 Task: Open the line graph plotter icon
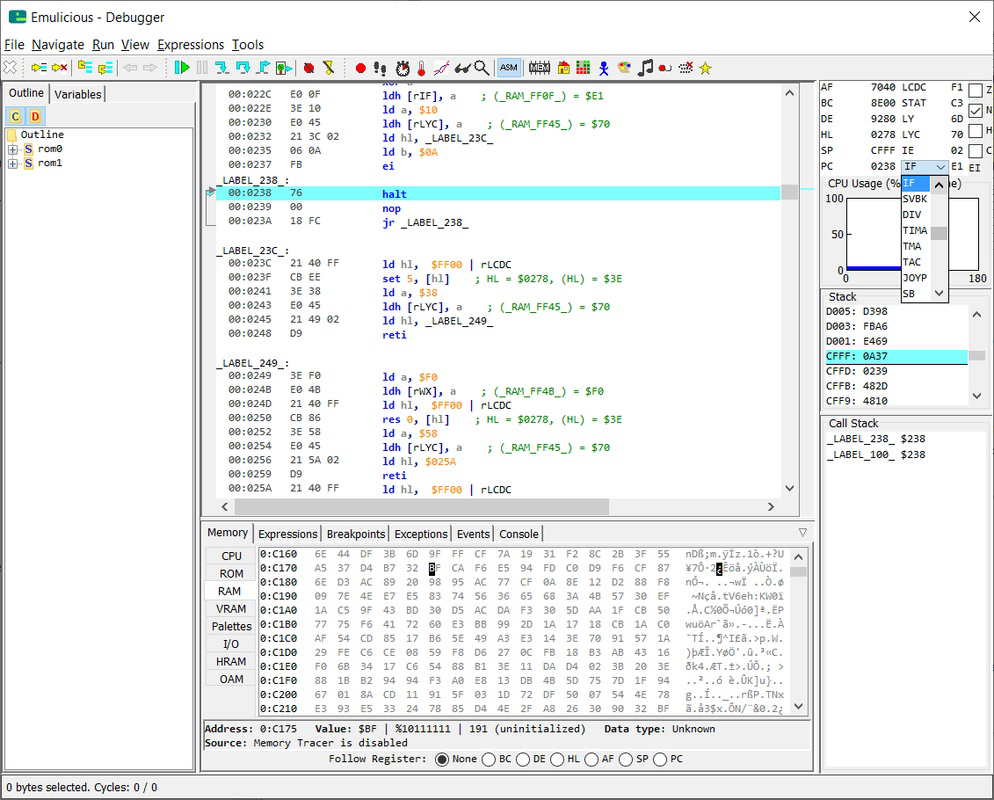tap(441, 68)
